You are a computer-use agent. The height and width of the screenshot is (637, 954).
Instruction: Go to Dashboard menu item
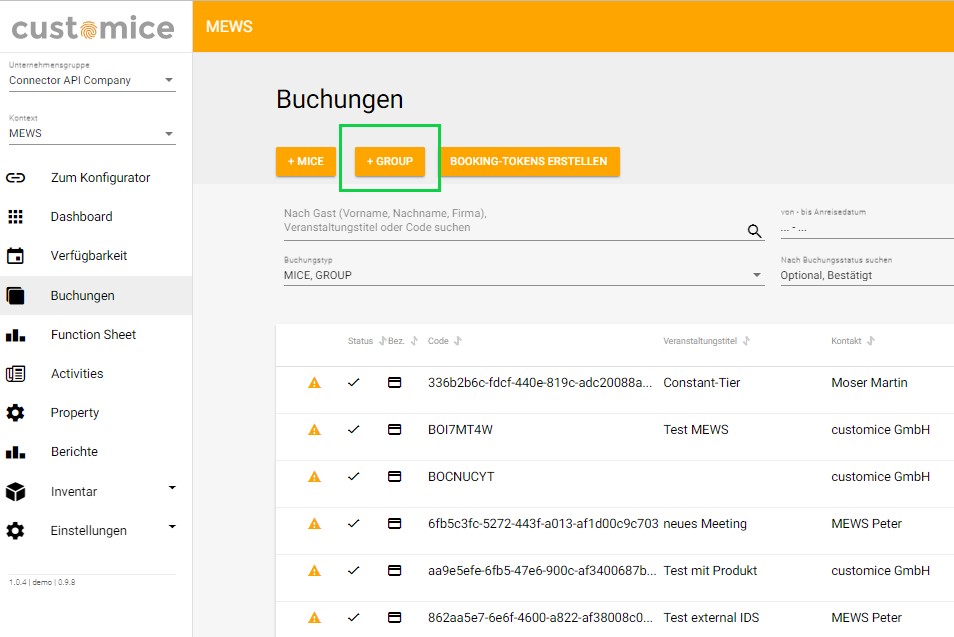[96, 217]
